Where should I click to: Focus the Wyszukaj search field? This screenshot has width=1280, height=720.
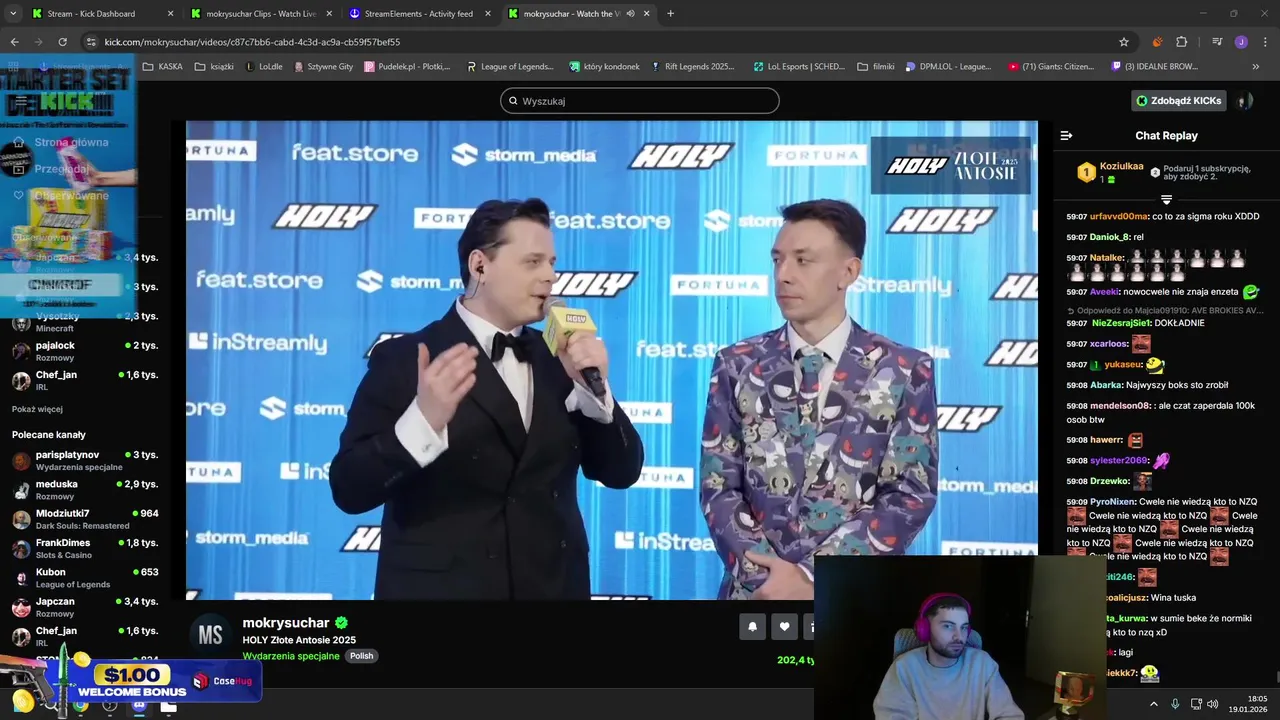(640, 101)
